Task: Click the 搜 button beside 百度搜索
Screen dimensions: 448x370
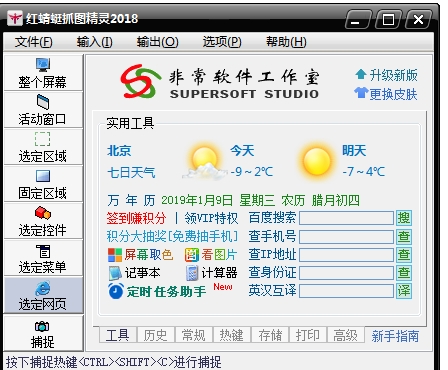Action: coord(404,218)
